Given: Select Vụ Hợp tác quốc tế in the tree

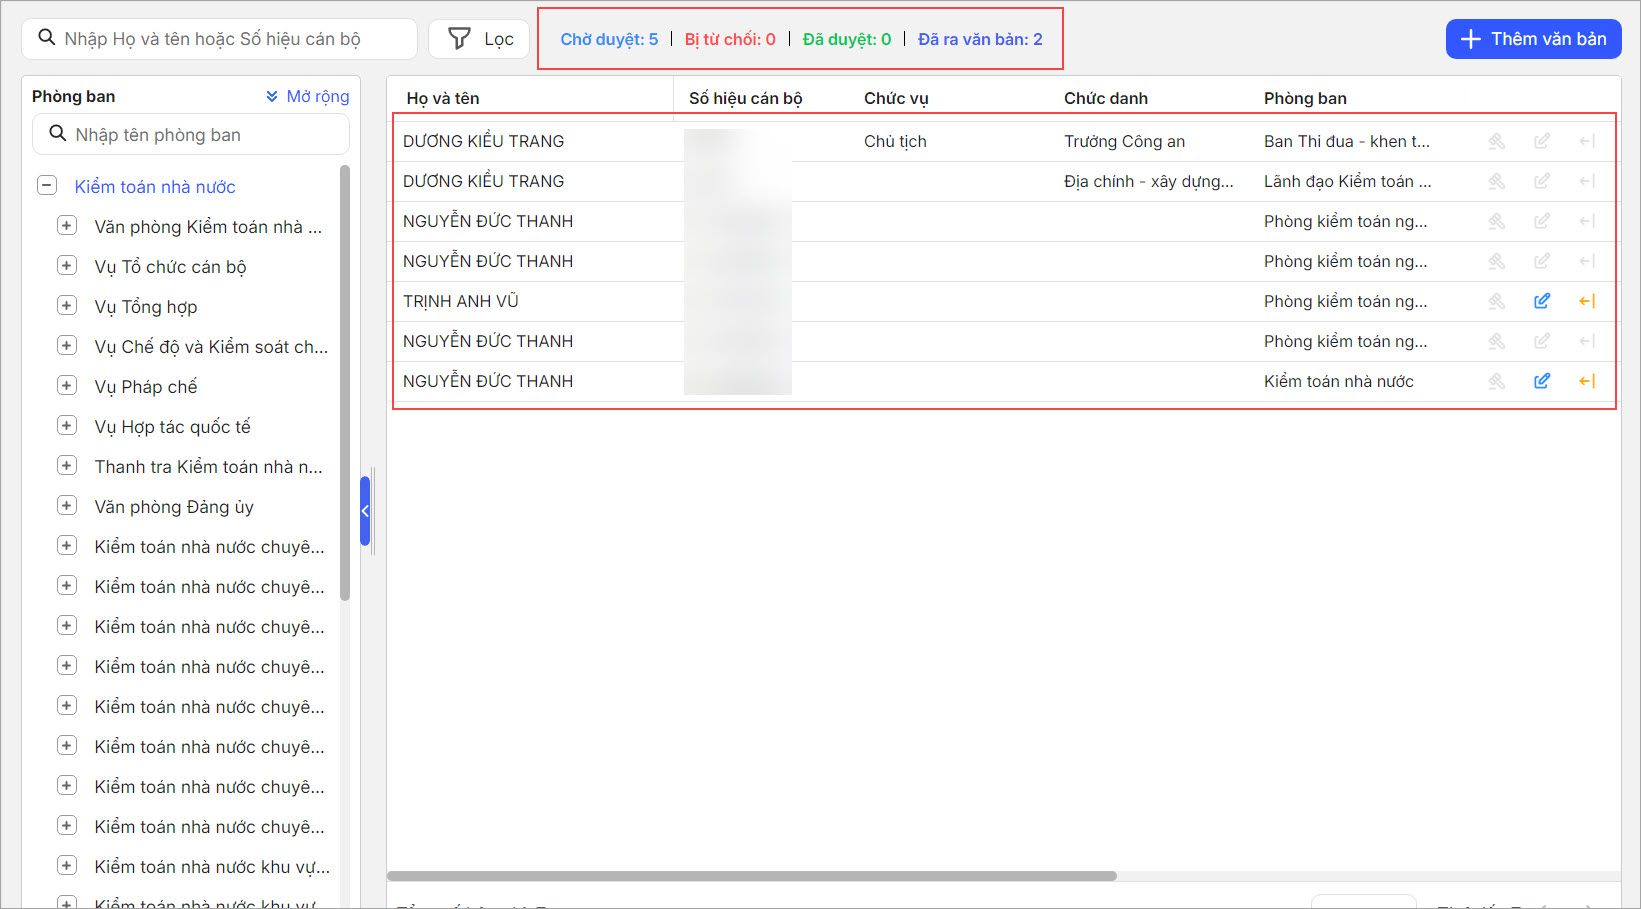Looking at the screenshot, I should click(172, 427).
